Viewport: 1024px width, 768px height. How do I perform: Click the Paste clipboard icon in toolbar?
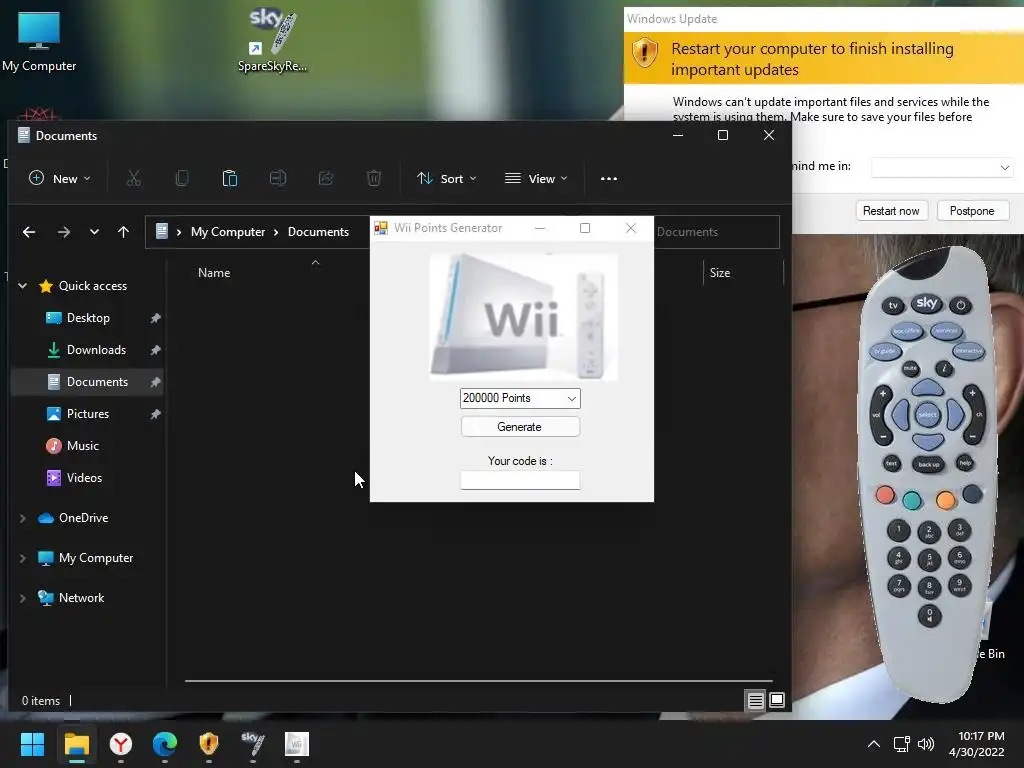click(x=230, y=178)
